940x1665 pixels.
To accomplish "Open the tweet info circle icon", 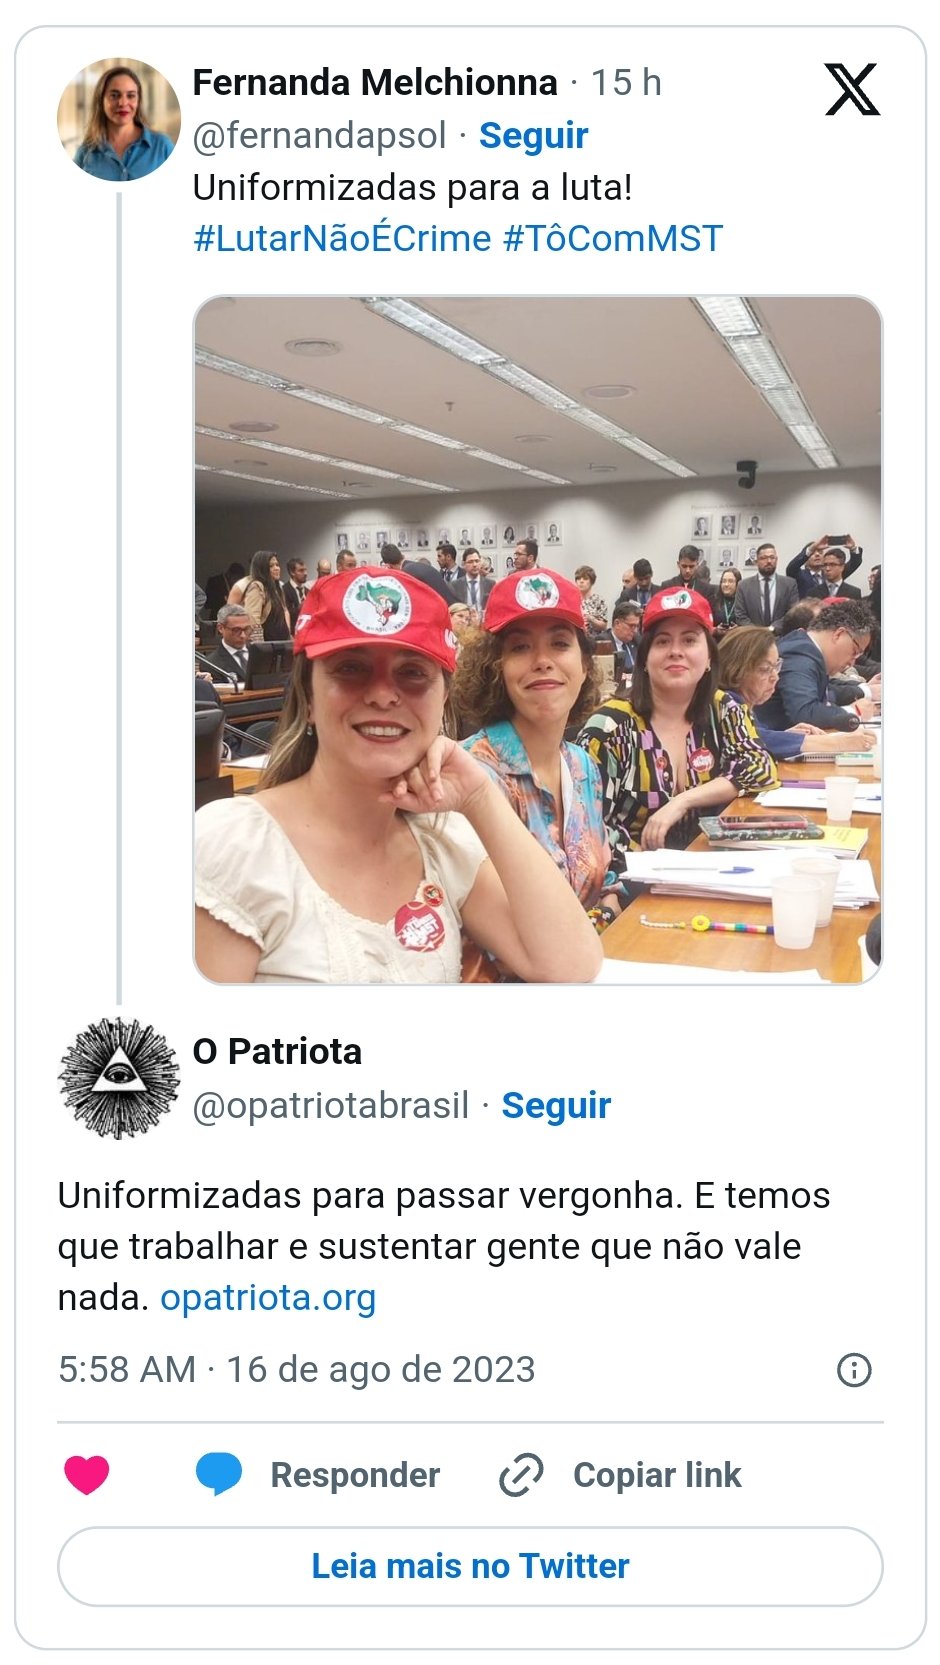I will 854,1369.
